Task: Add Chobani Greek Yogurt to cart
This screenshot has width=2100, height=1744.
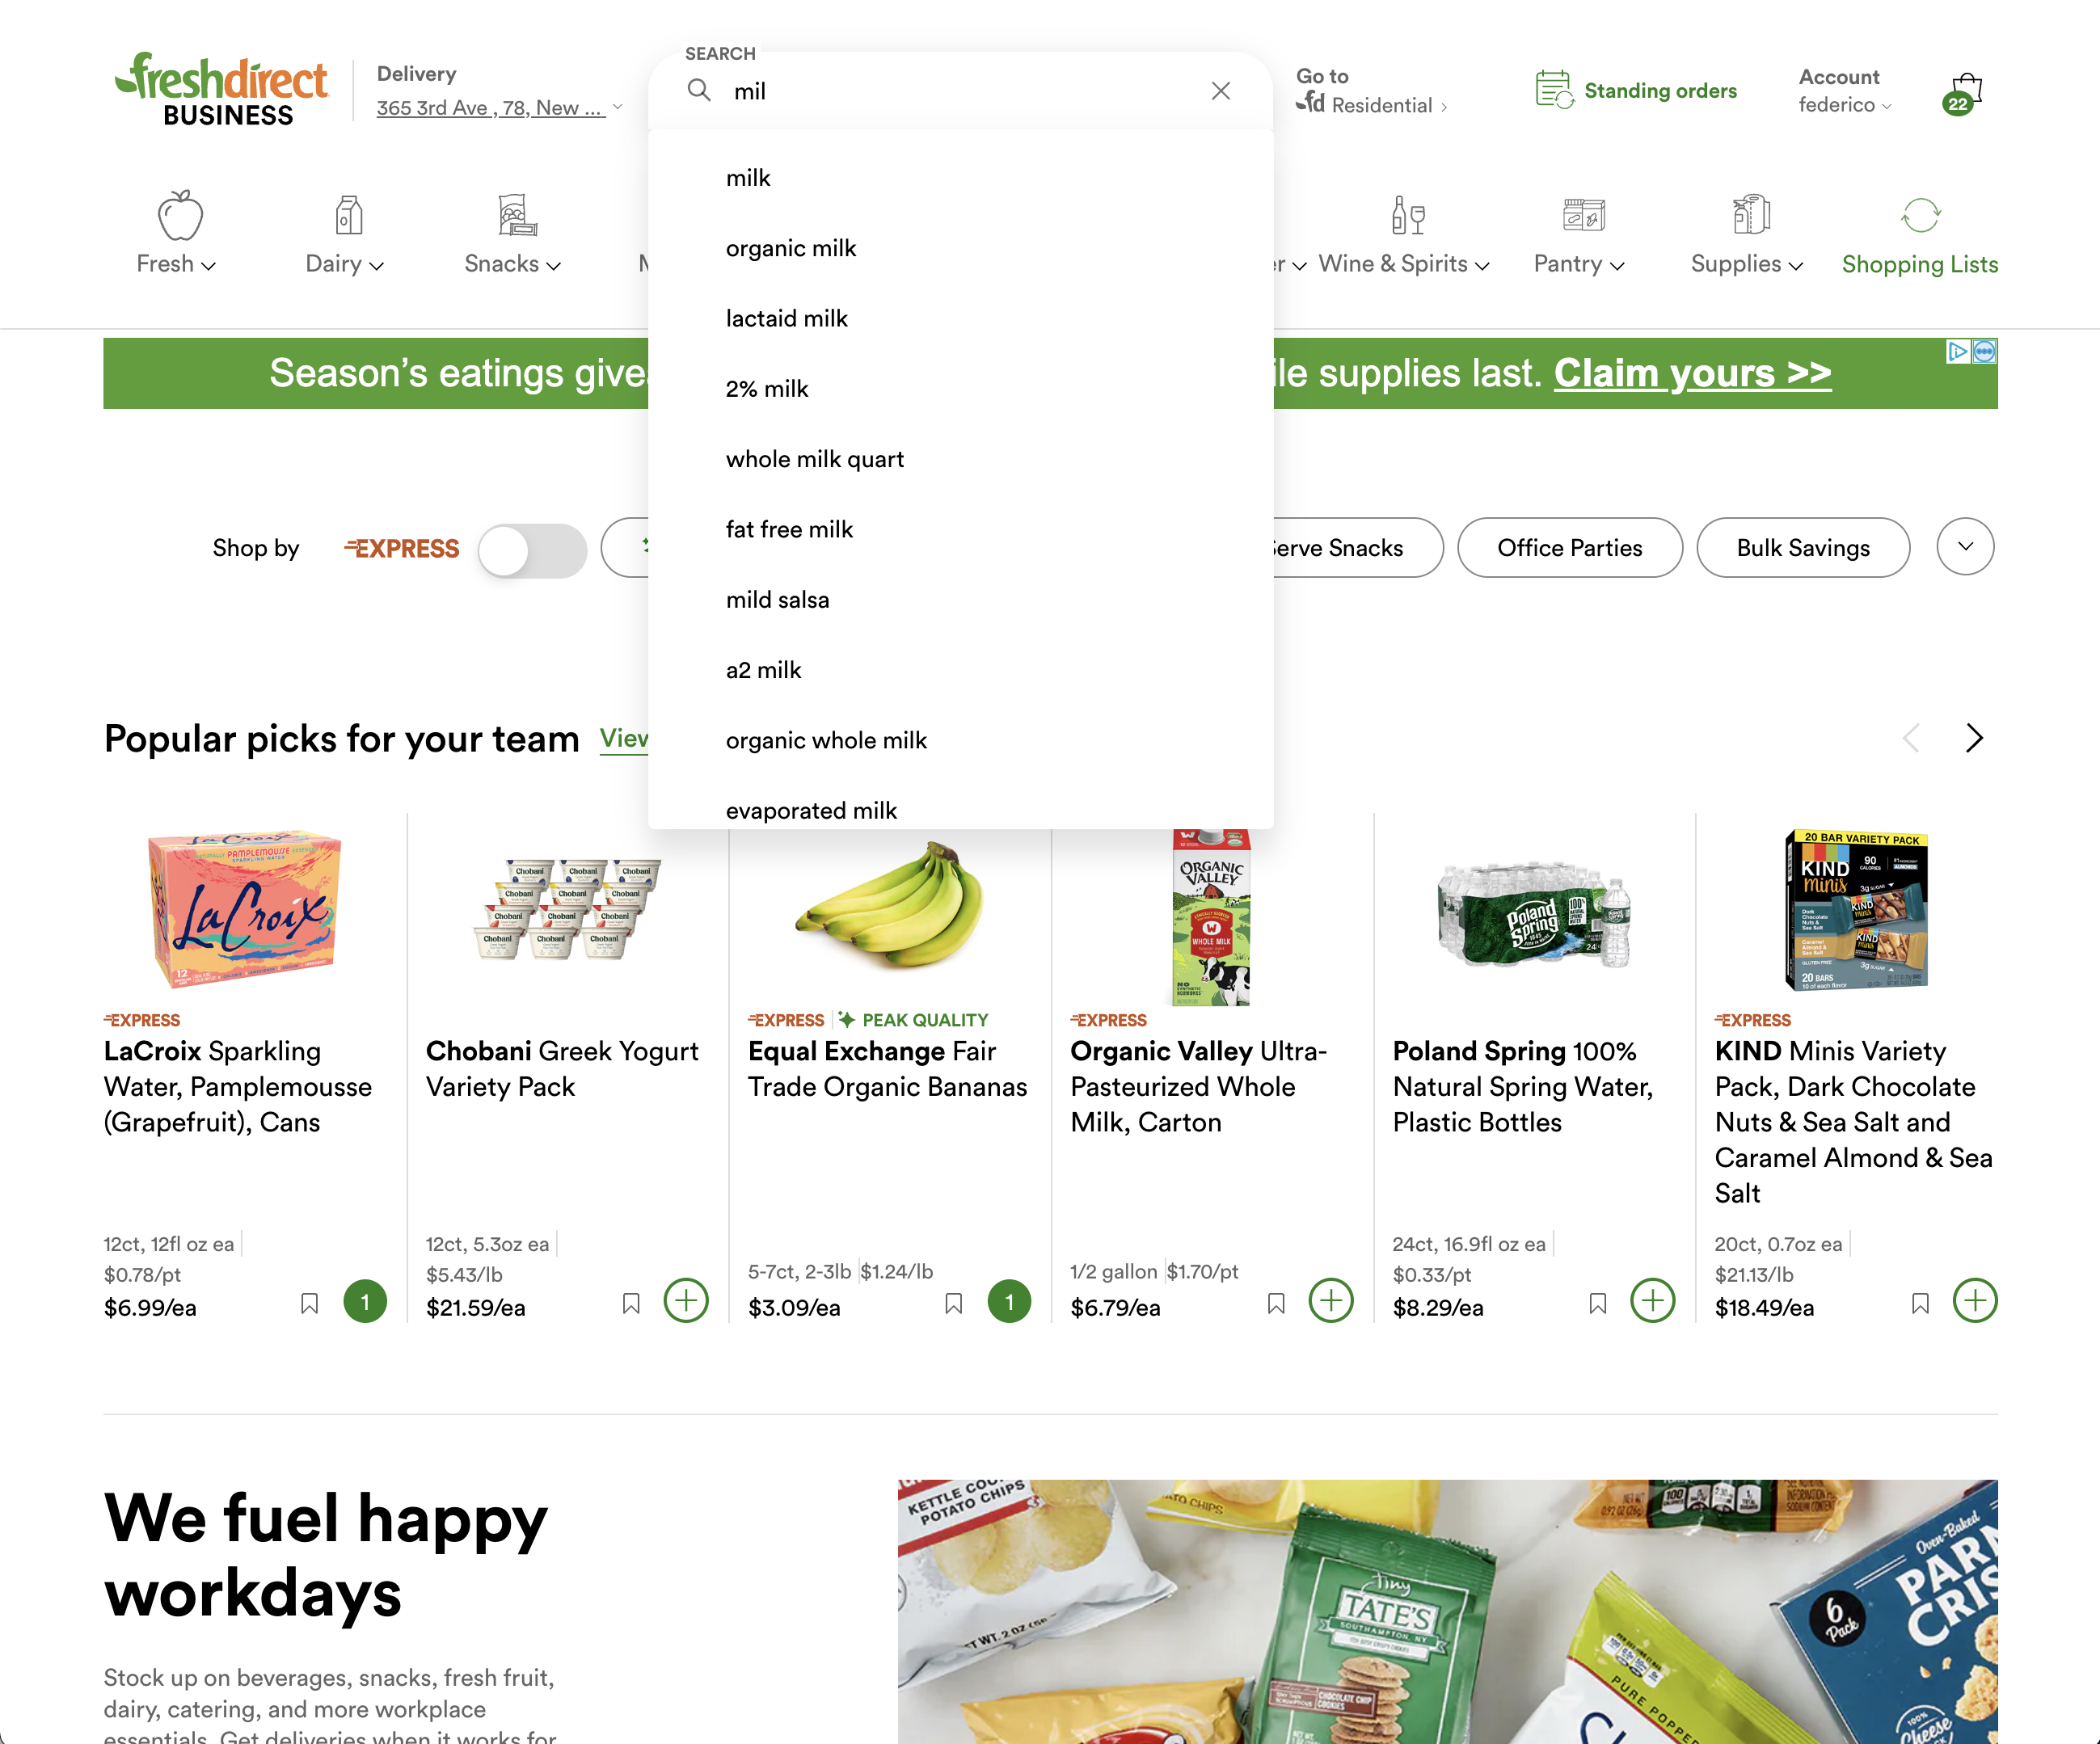Action: pos(686,1301)
